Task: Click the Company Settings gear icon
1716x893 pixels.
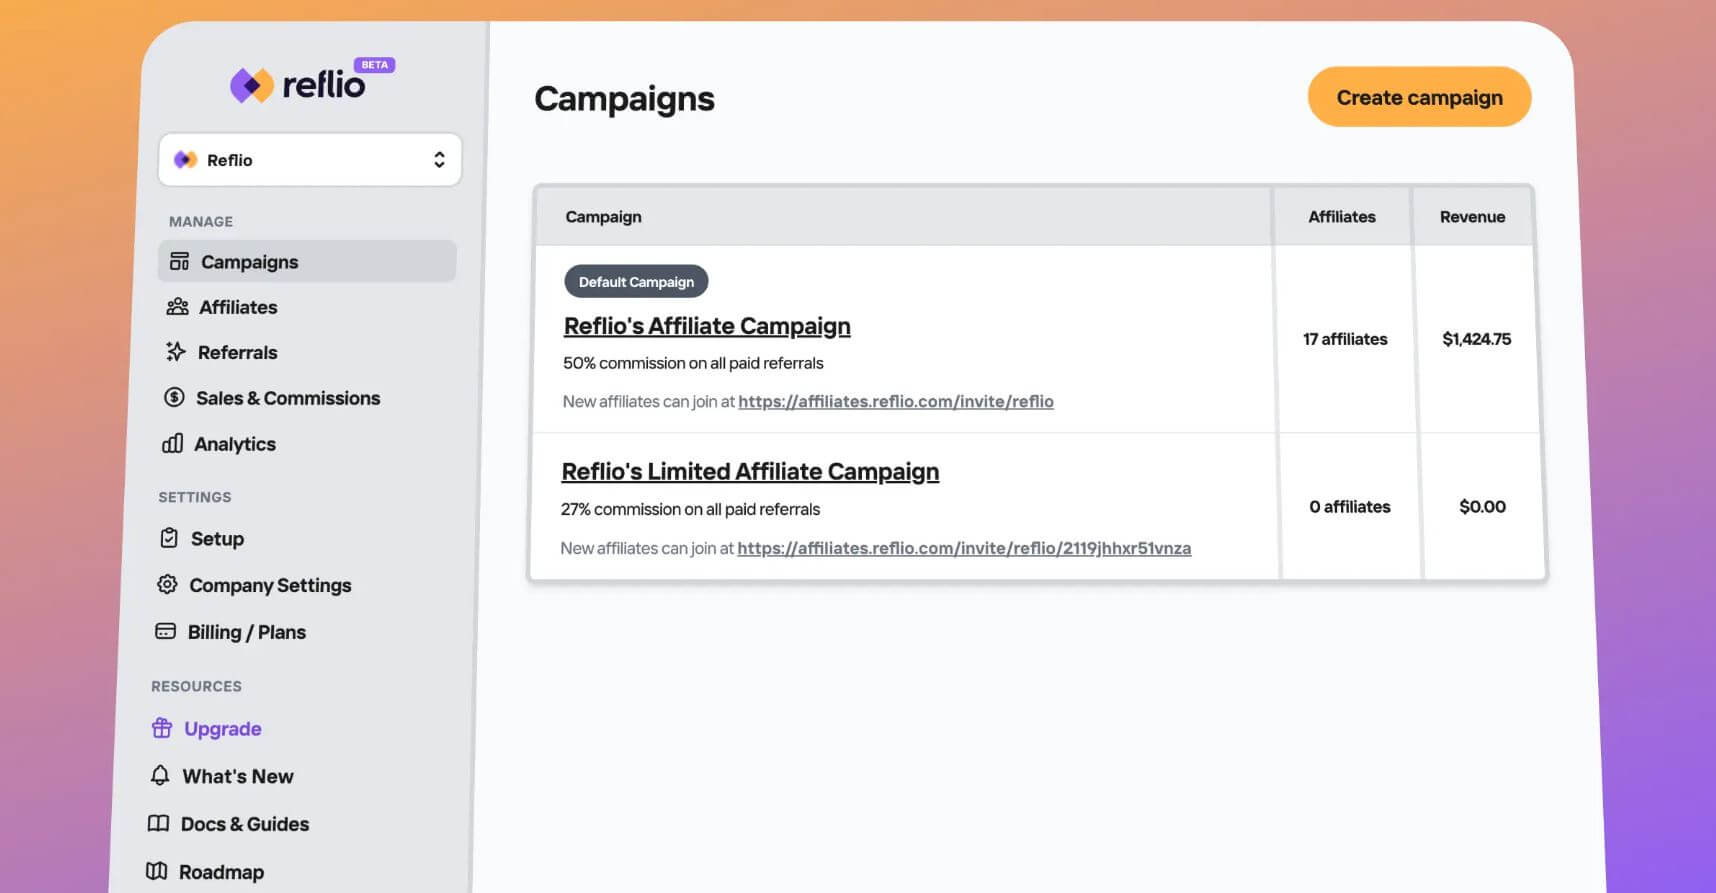Action: click(x=167, y=584)
